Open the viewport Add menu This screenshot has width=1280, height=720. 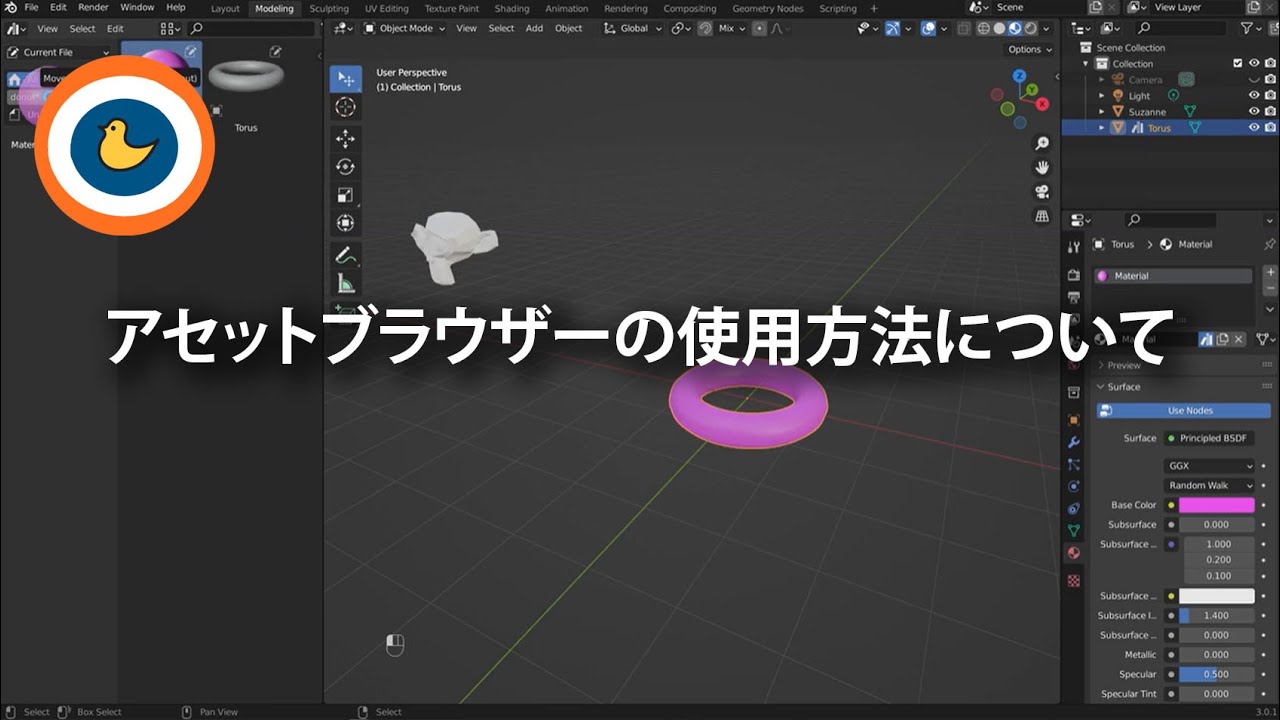(535, 28)
